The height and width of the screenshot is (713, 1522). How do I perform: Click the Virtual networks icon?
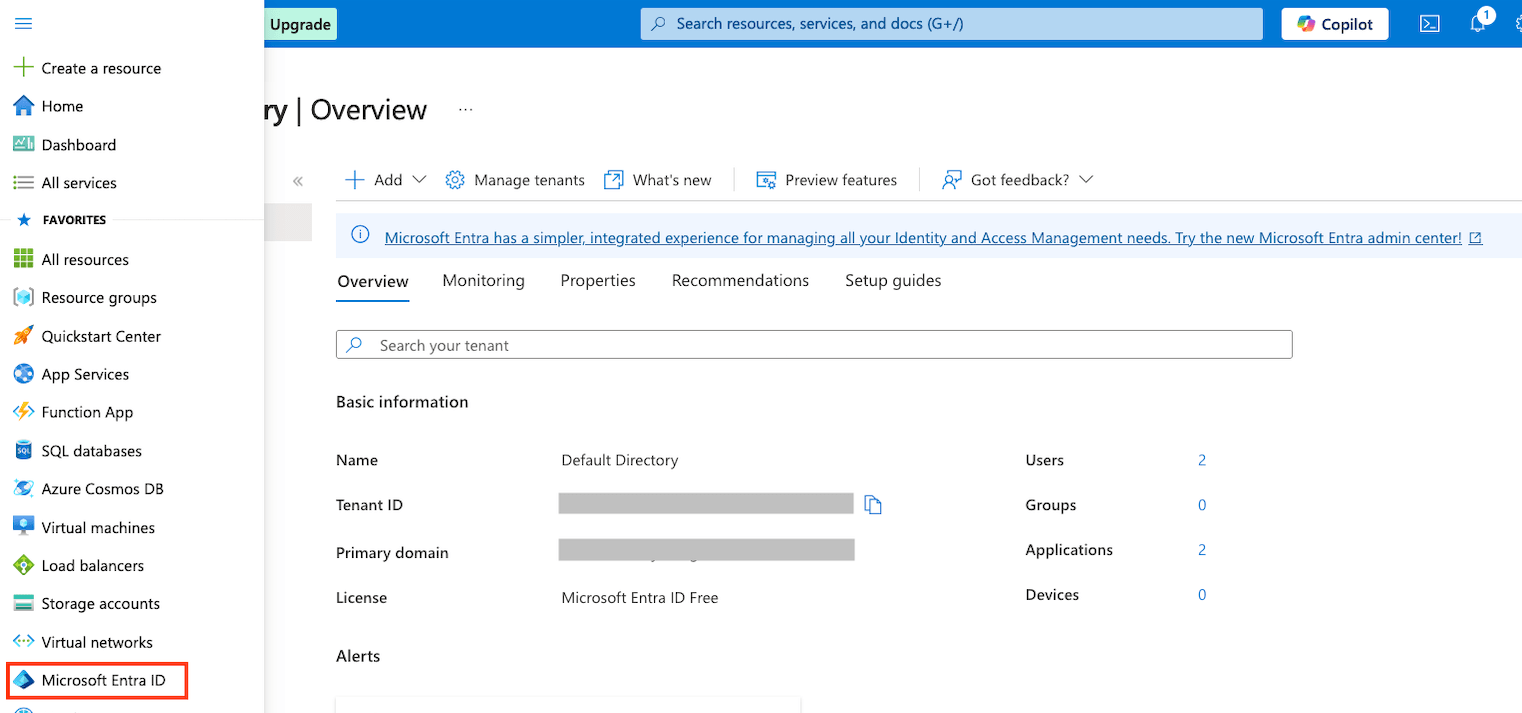[x=23, y=642]
